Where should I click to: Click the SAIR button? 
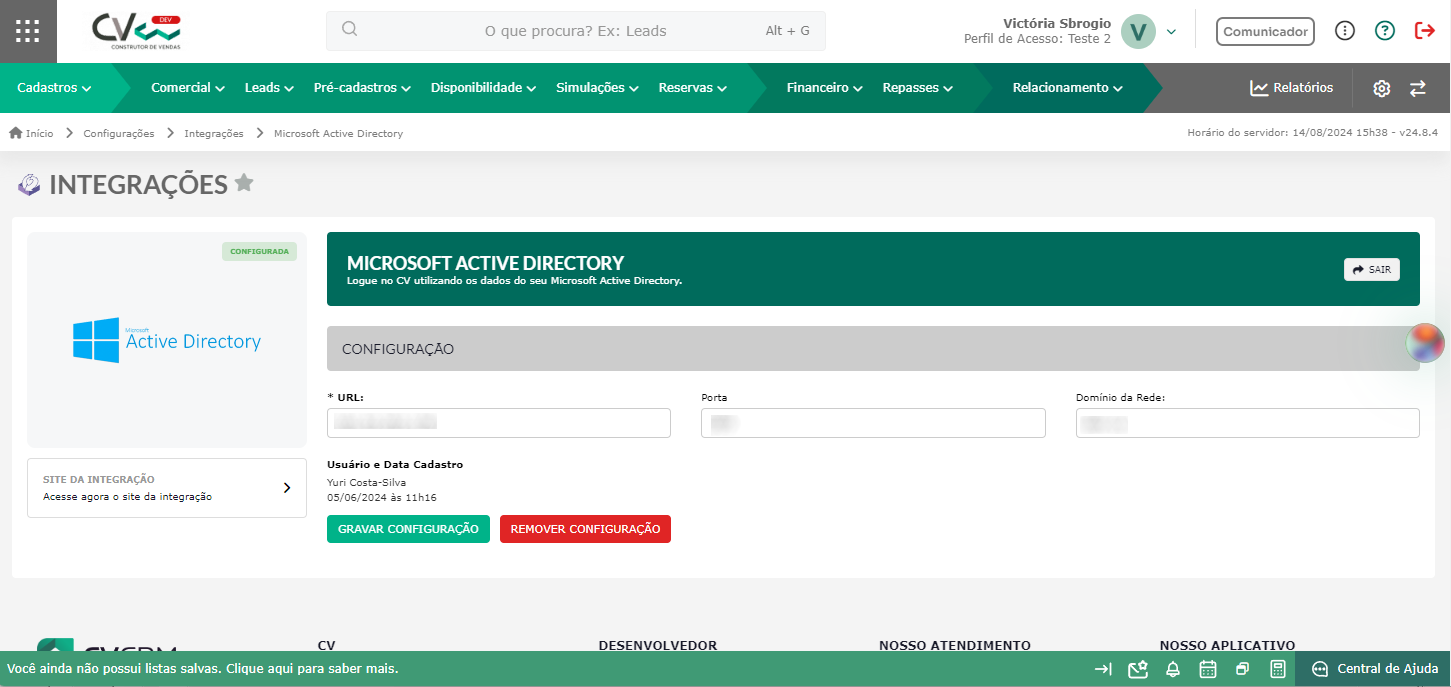[1371, 269]
